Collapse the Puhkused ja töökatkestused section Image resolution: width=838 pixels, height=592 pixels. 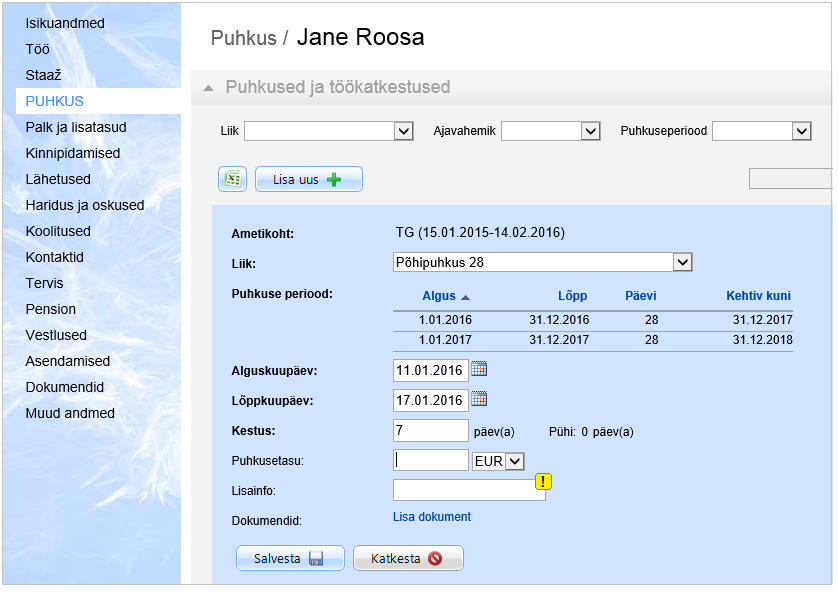coord(208,88)
